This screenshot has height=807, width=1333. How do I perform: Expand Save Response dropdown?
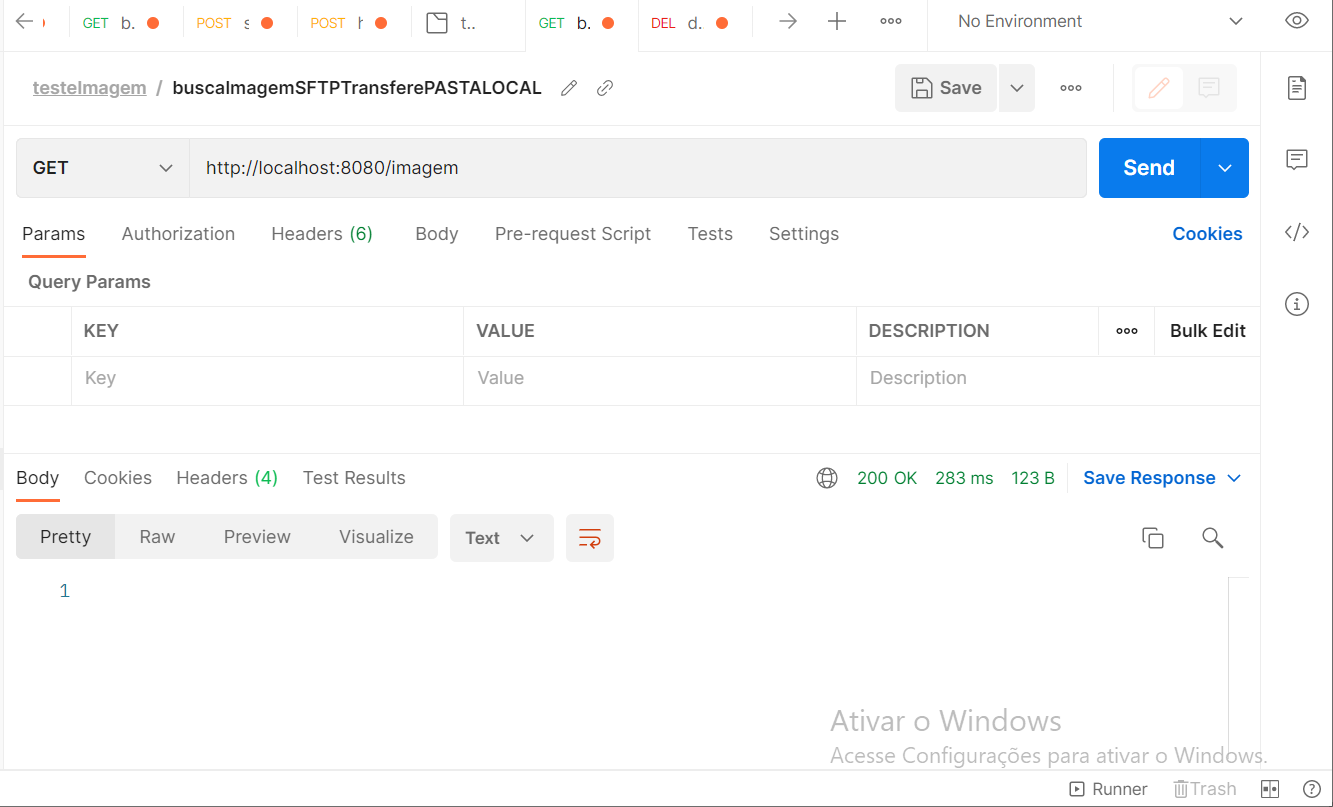[x=1163, y=478]
